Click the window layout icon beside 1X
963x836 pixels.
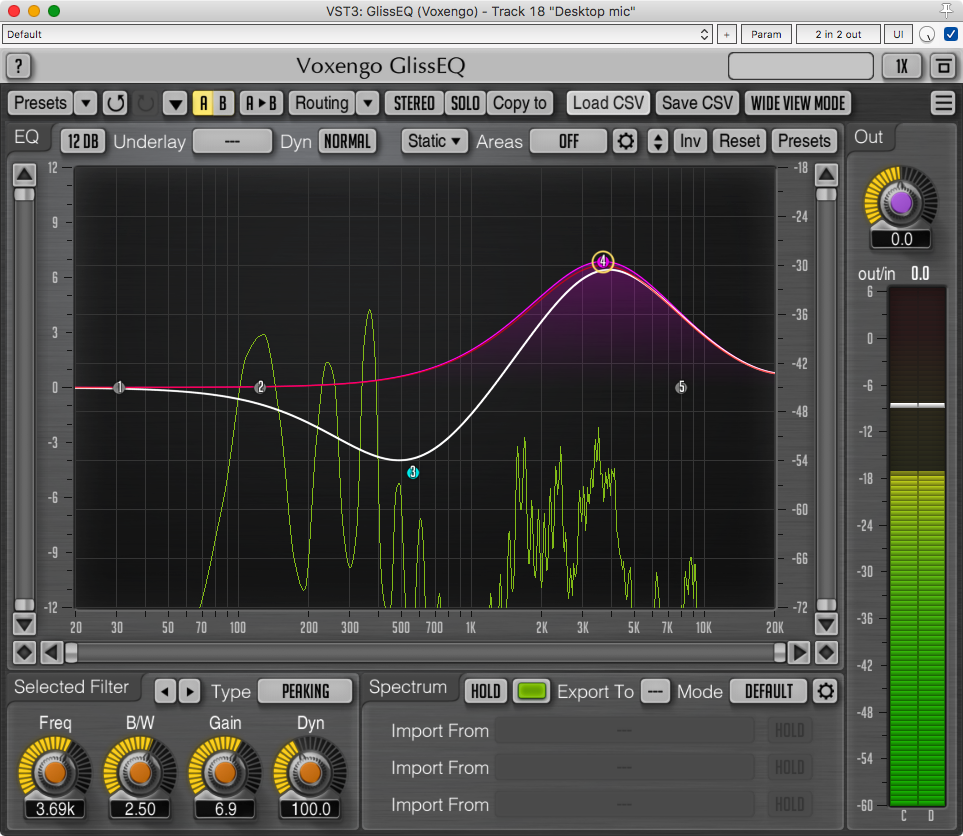[x=943, y=66]
